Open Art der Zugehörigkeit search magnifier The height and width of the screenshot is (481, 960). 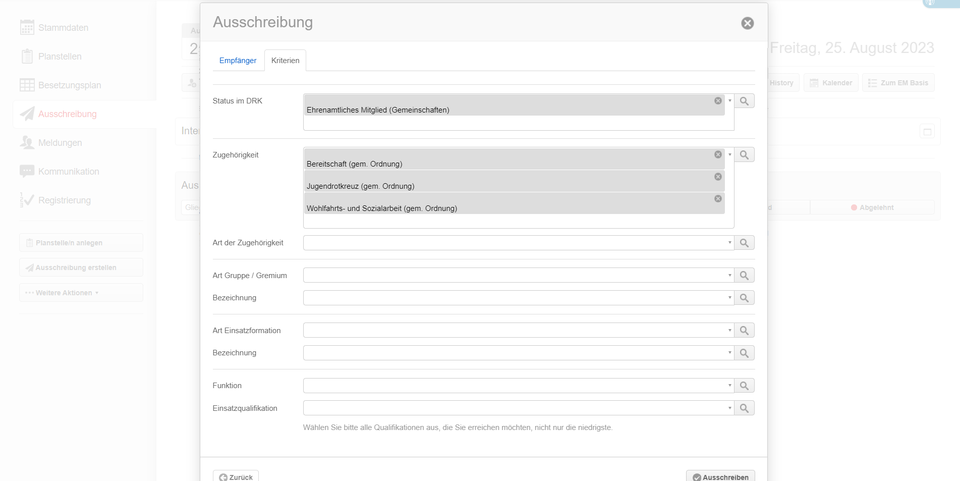pyautogui.click(x=744, y=243)
